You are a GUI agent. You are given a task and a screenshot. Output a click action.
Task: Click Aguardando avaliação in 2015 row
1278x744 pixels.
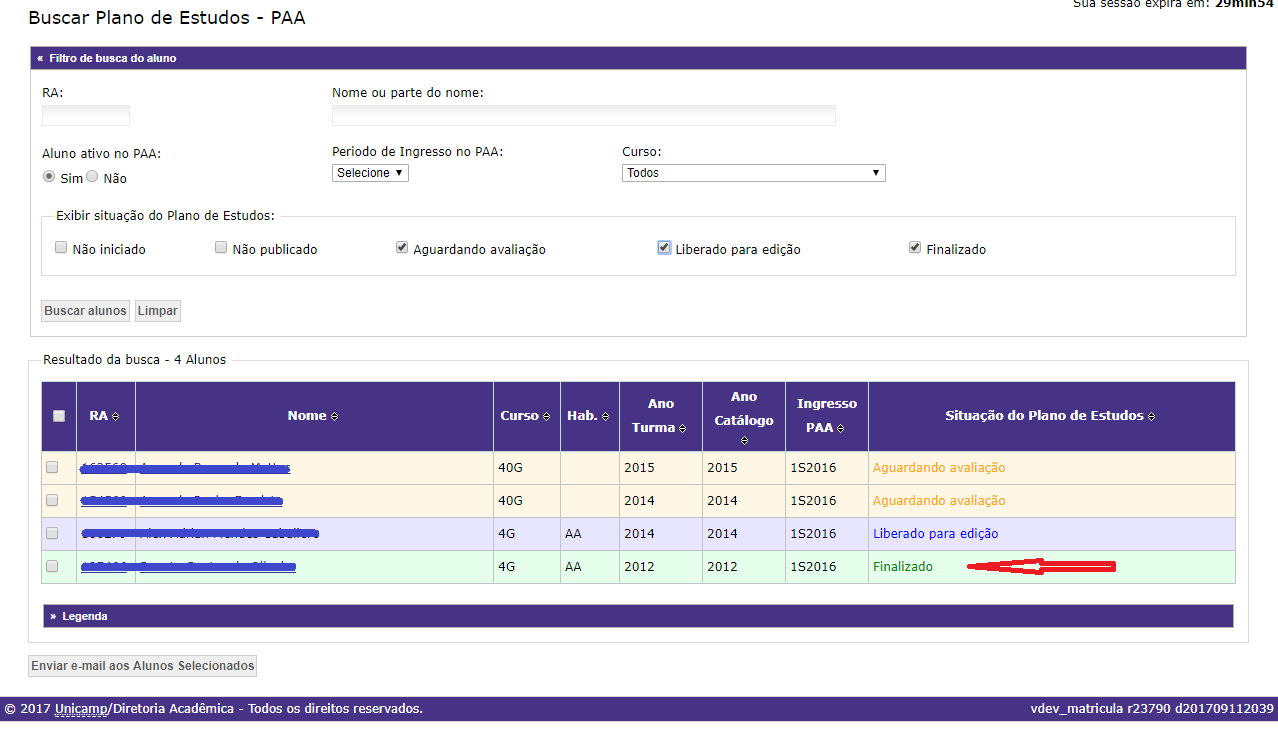click(x=939, y=468)
